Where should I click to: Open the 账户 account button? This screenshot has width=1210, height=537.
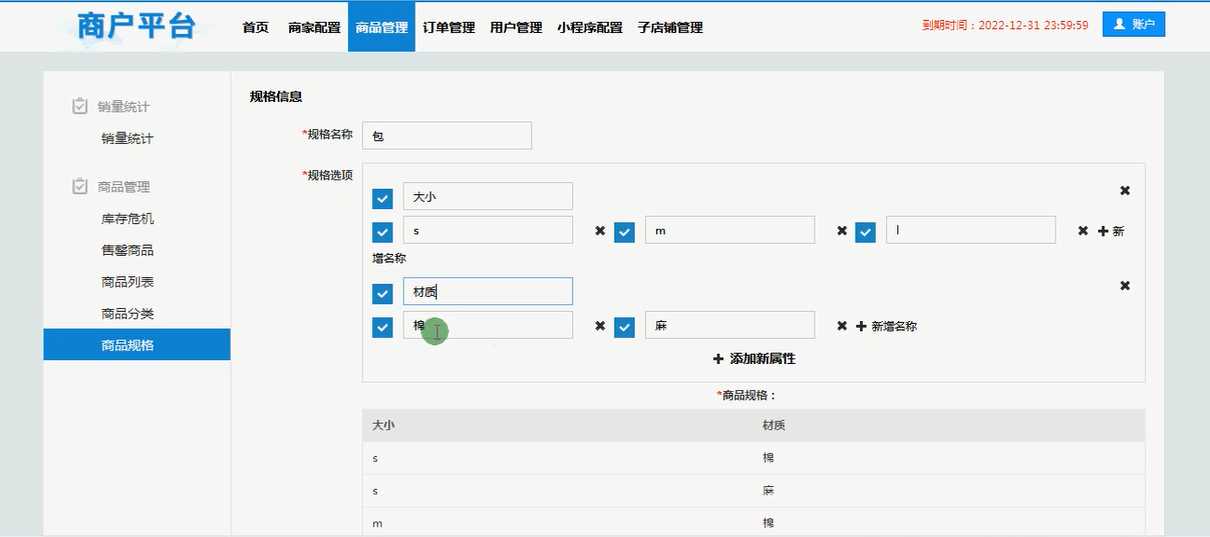(x=1133, y=25)
